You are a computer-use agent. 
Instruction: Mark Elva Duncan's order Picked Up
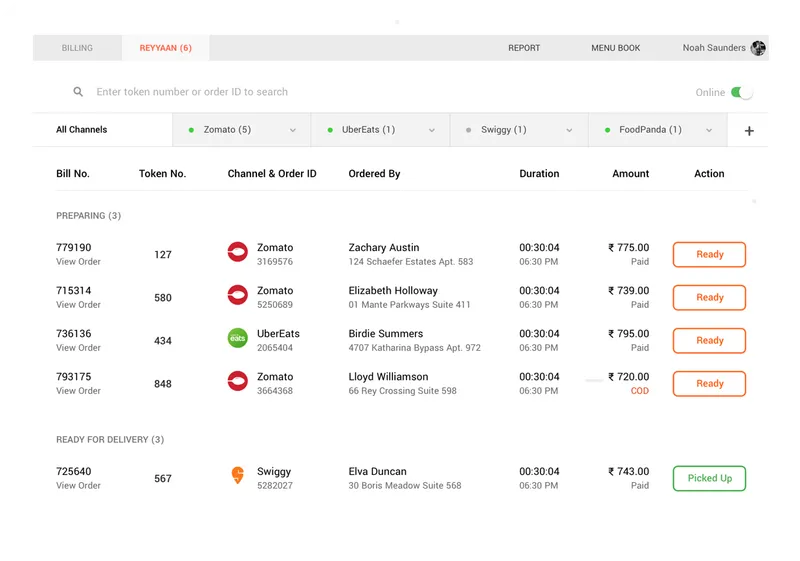point(709,478)
